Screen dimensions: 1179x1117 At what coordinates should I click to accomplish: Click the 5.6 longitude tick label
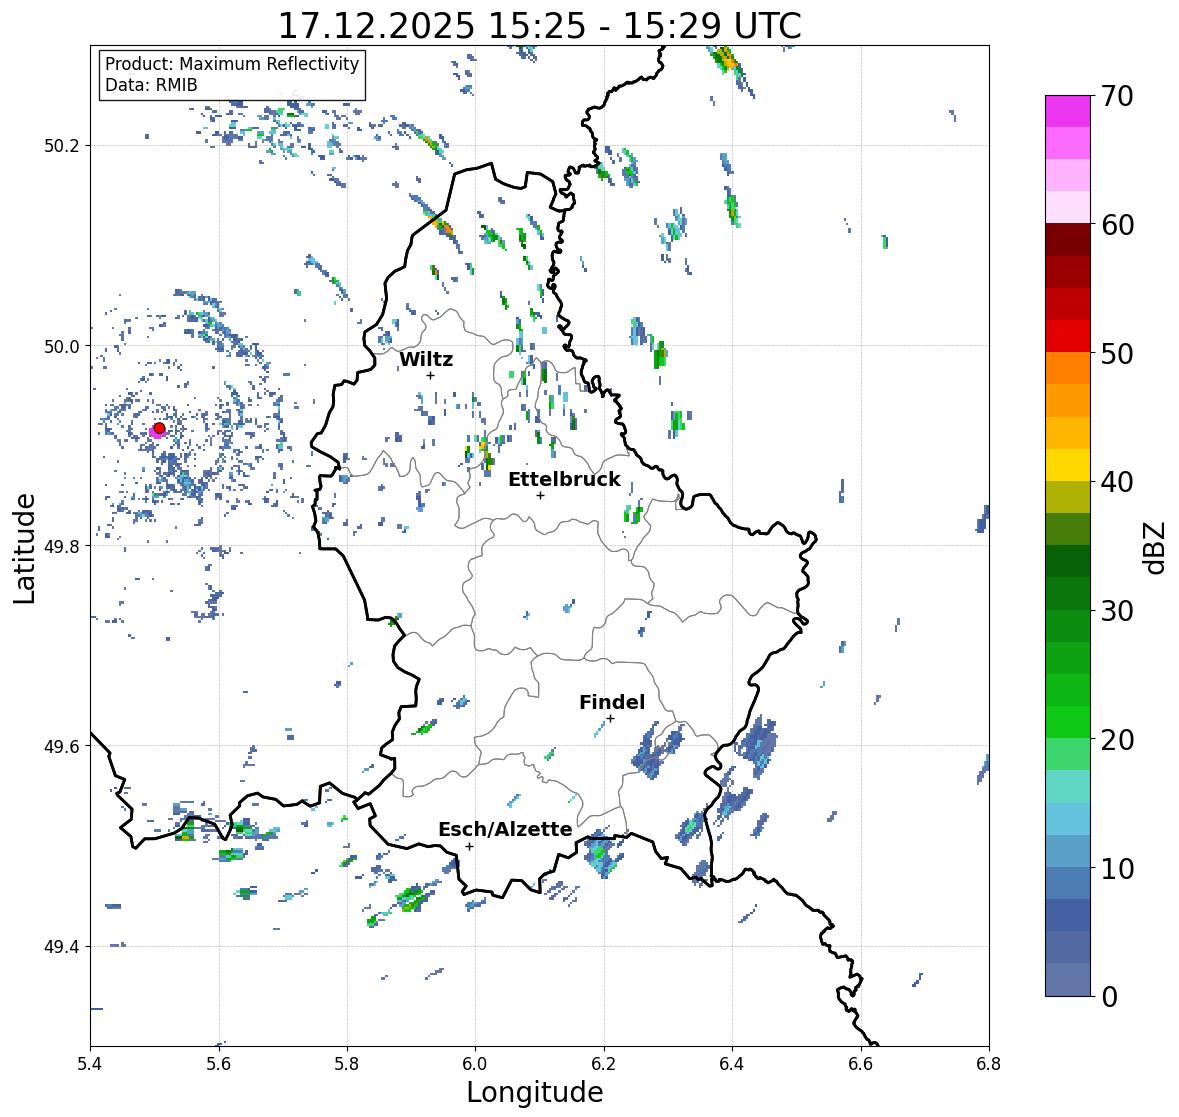(x=219, y=1064)
